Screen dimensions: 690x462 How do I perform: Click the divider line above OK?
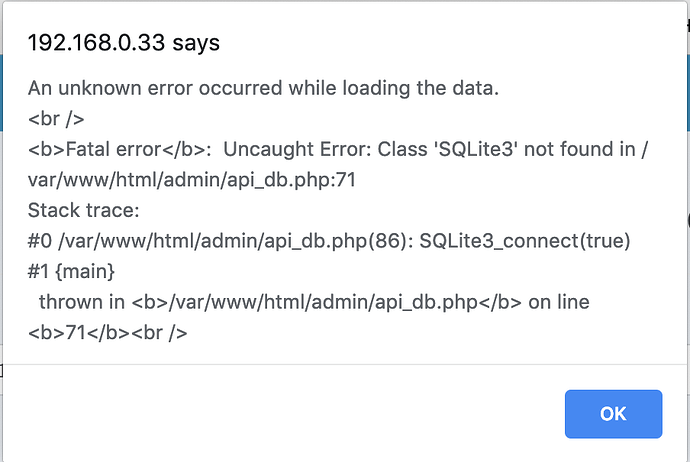tap(345, 365)
